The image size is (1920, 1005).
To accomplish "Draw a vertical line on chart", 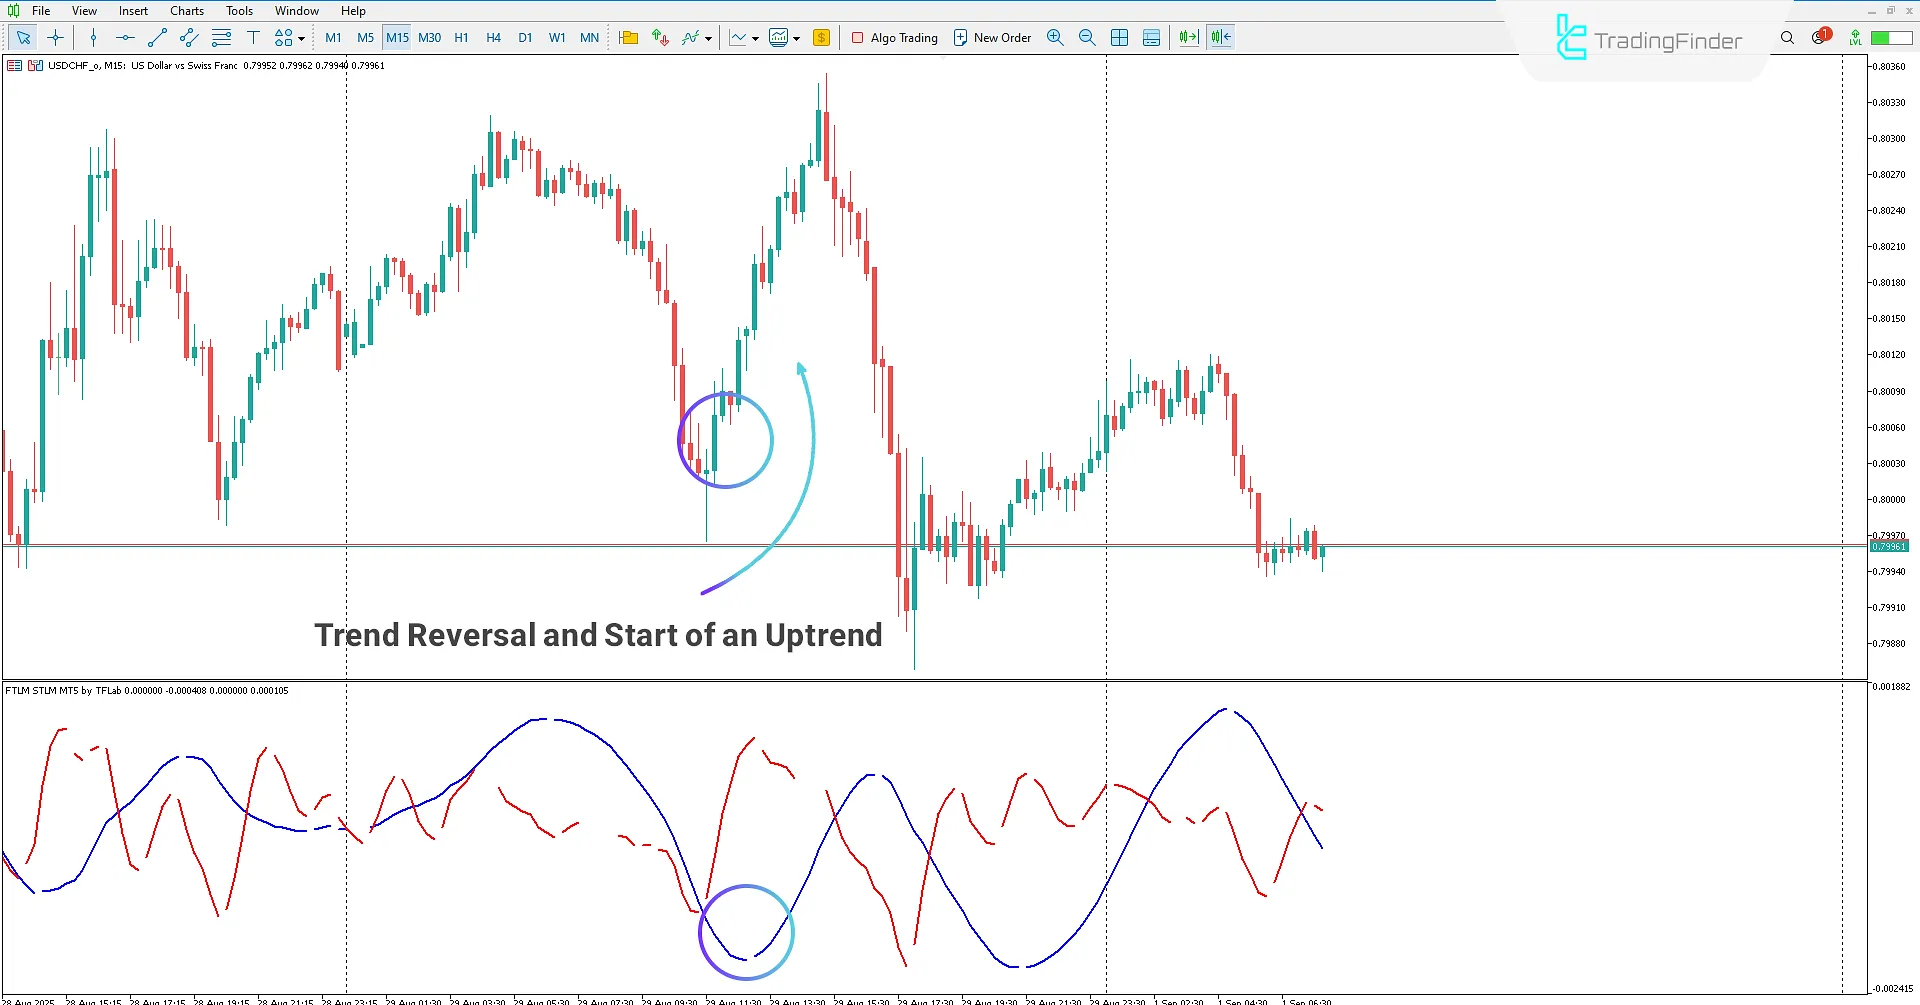I will point(93,38).
